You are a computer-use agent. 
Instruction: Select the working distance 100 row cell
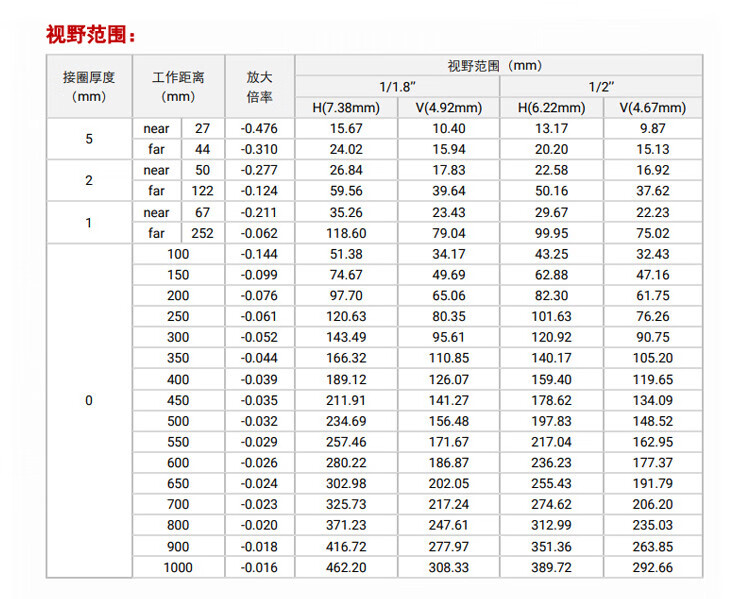point(178,254)
